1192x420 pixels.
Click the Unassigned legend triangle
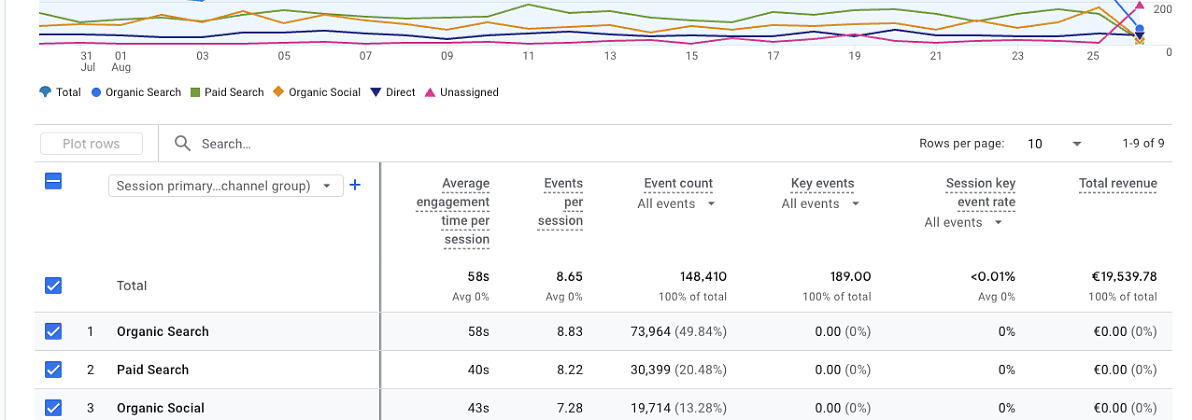pos(430,92)
